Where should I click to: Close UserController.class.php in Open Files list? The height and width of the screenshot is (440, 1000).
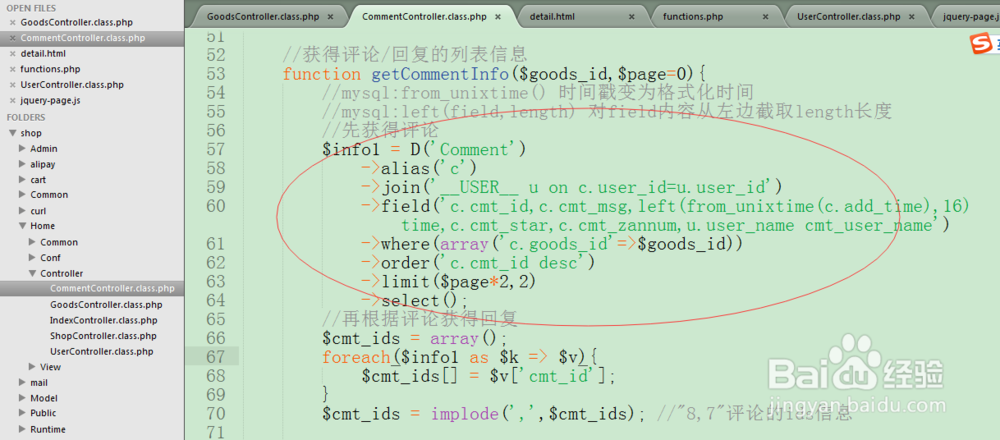click(12, 85)
